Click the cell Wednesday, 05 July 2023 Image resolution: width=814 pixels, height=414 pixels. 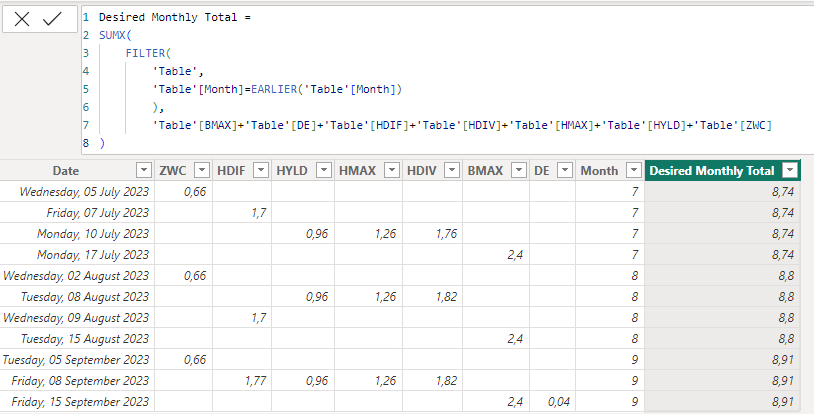click(77, 192)
